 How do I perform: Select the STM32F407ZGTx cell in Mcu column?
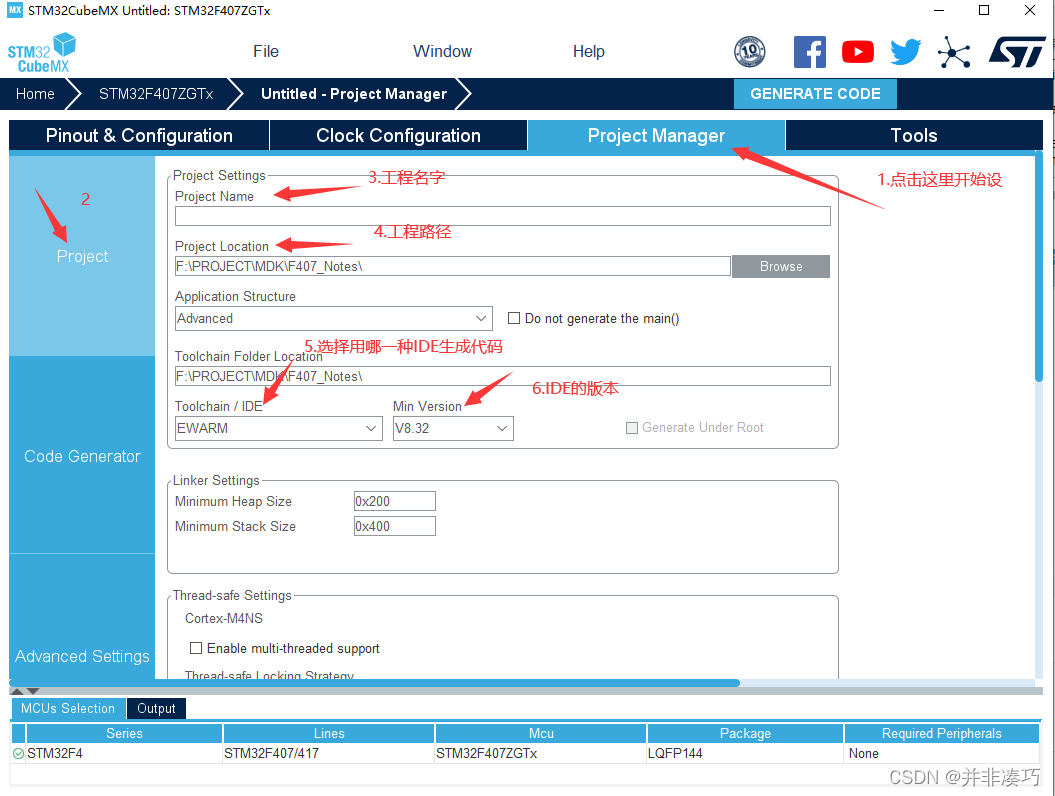click(541, 754)
